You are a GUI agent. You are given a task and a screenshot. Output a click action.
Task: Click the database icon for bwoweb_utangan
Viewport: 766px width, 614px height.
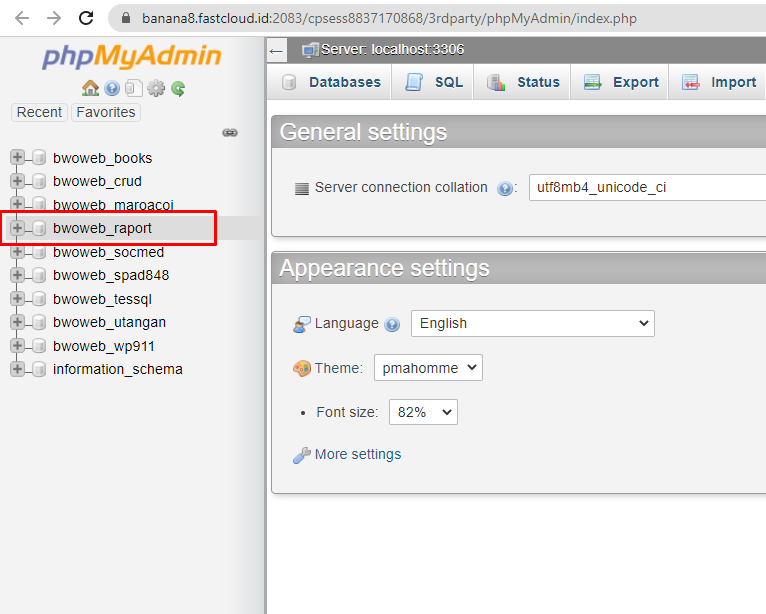(39, 322)
